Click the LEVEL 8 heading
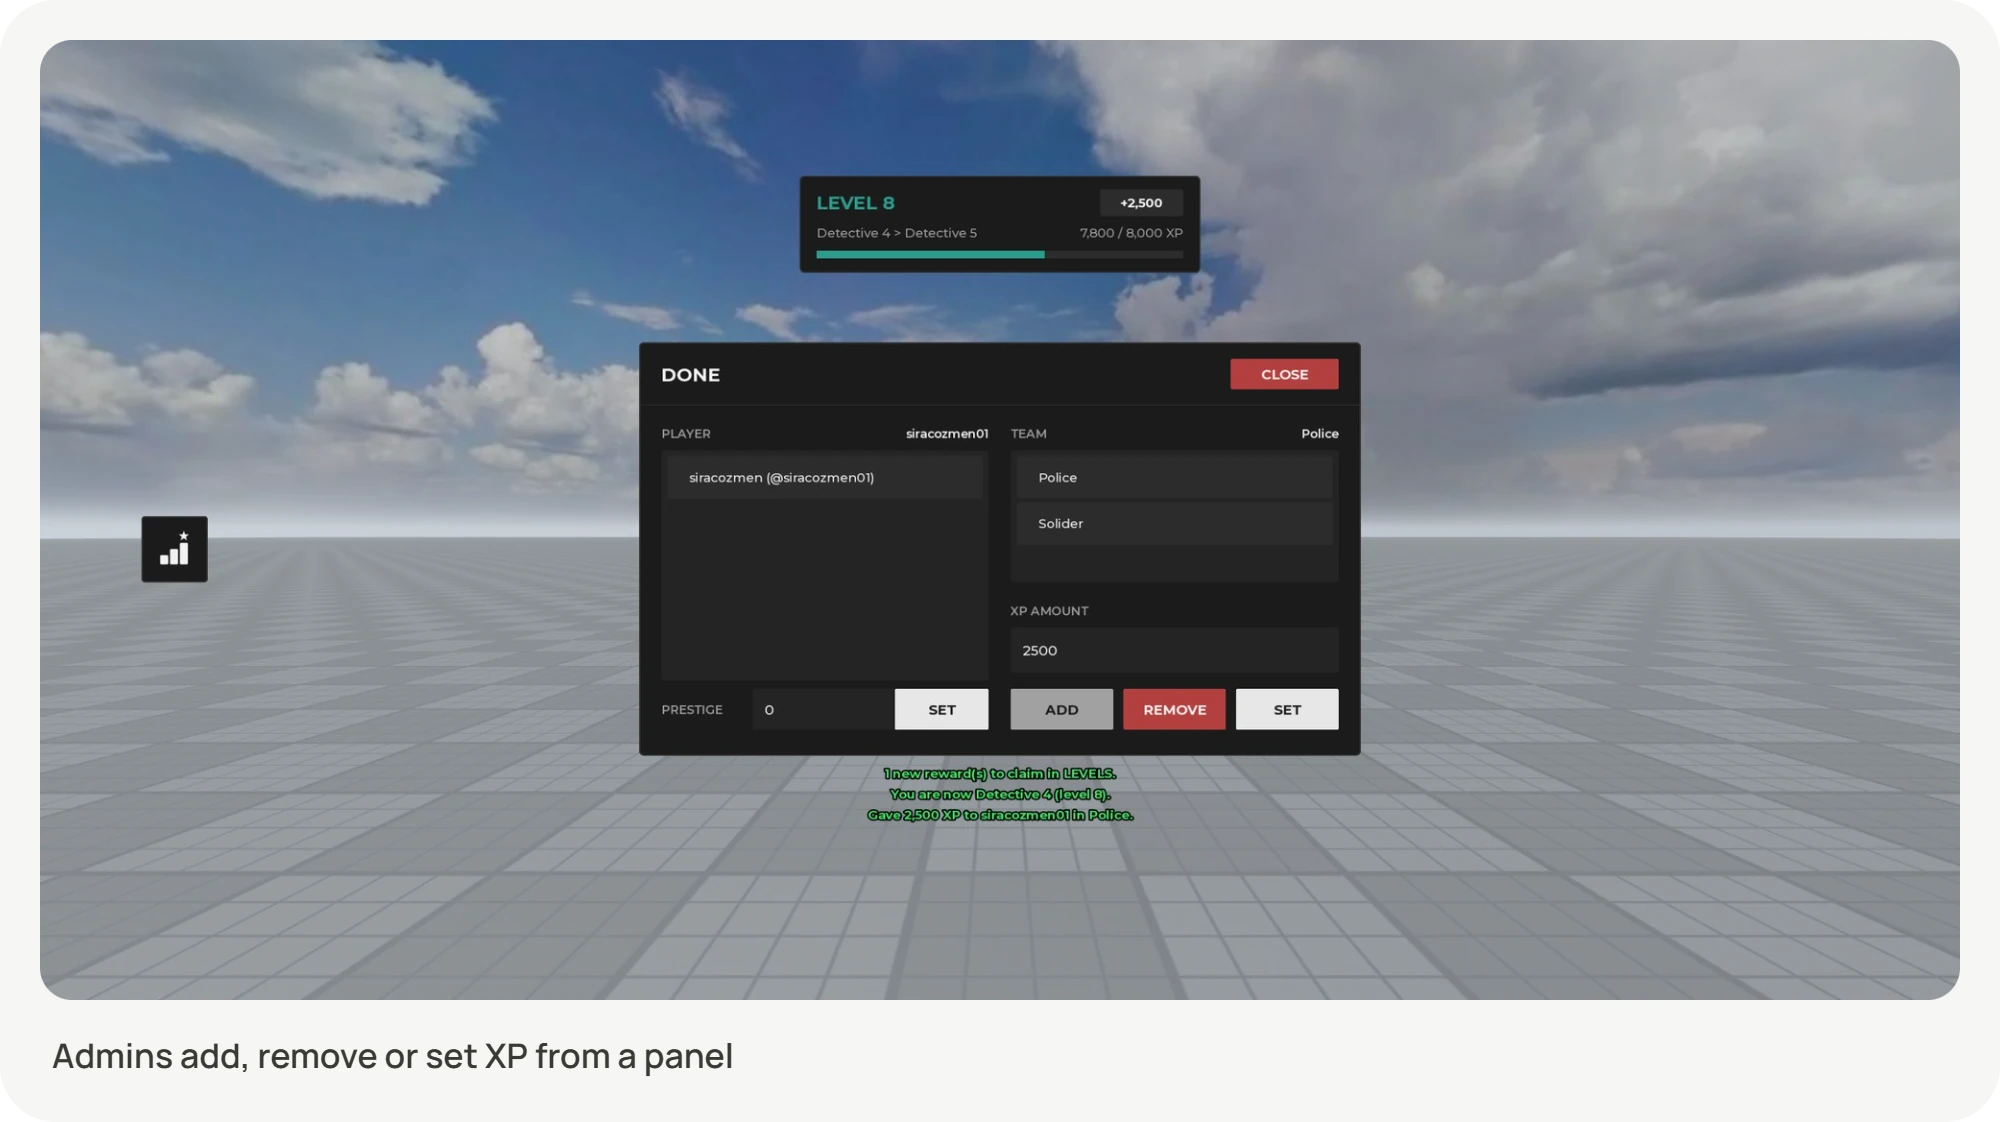Screen dimensions: 2000x1122 (x=855, y=203)
